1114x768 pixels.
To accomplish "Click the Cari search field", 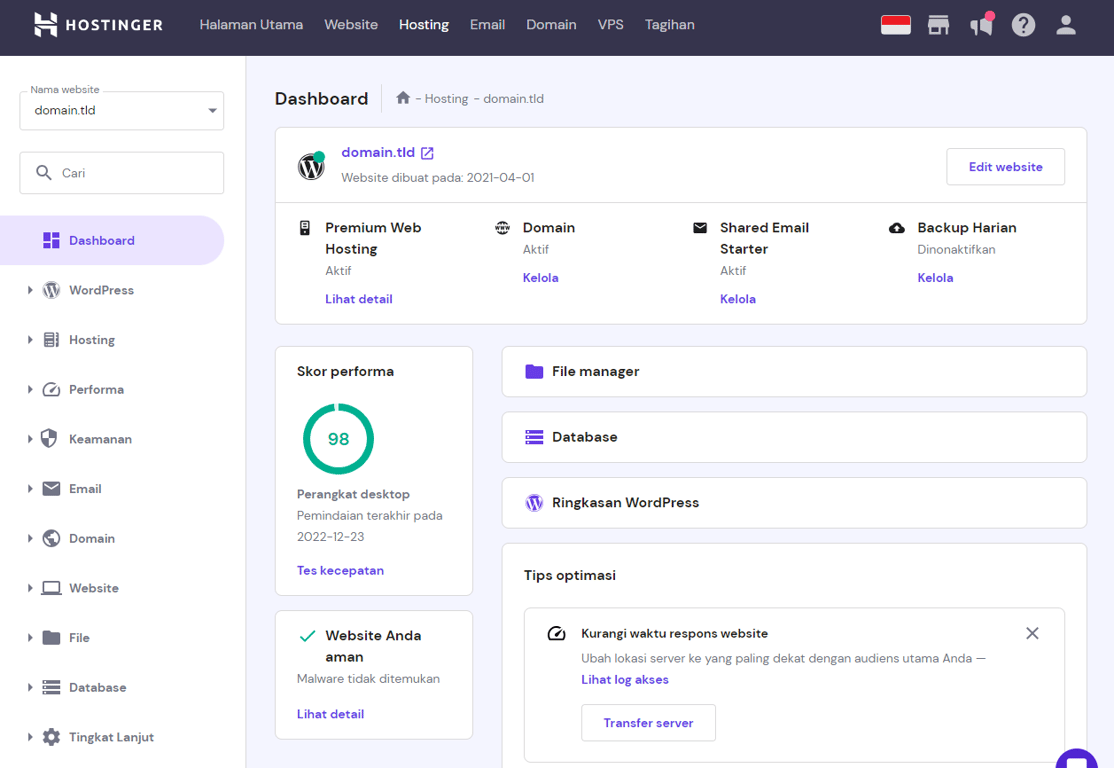I will point(121,173).
